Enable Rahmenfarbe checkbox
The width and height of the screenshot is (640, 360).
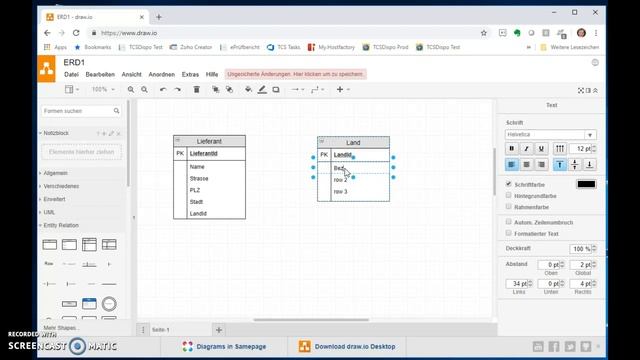tap(509, 207)
